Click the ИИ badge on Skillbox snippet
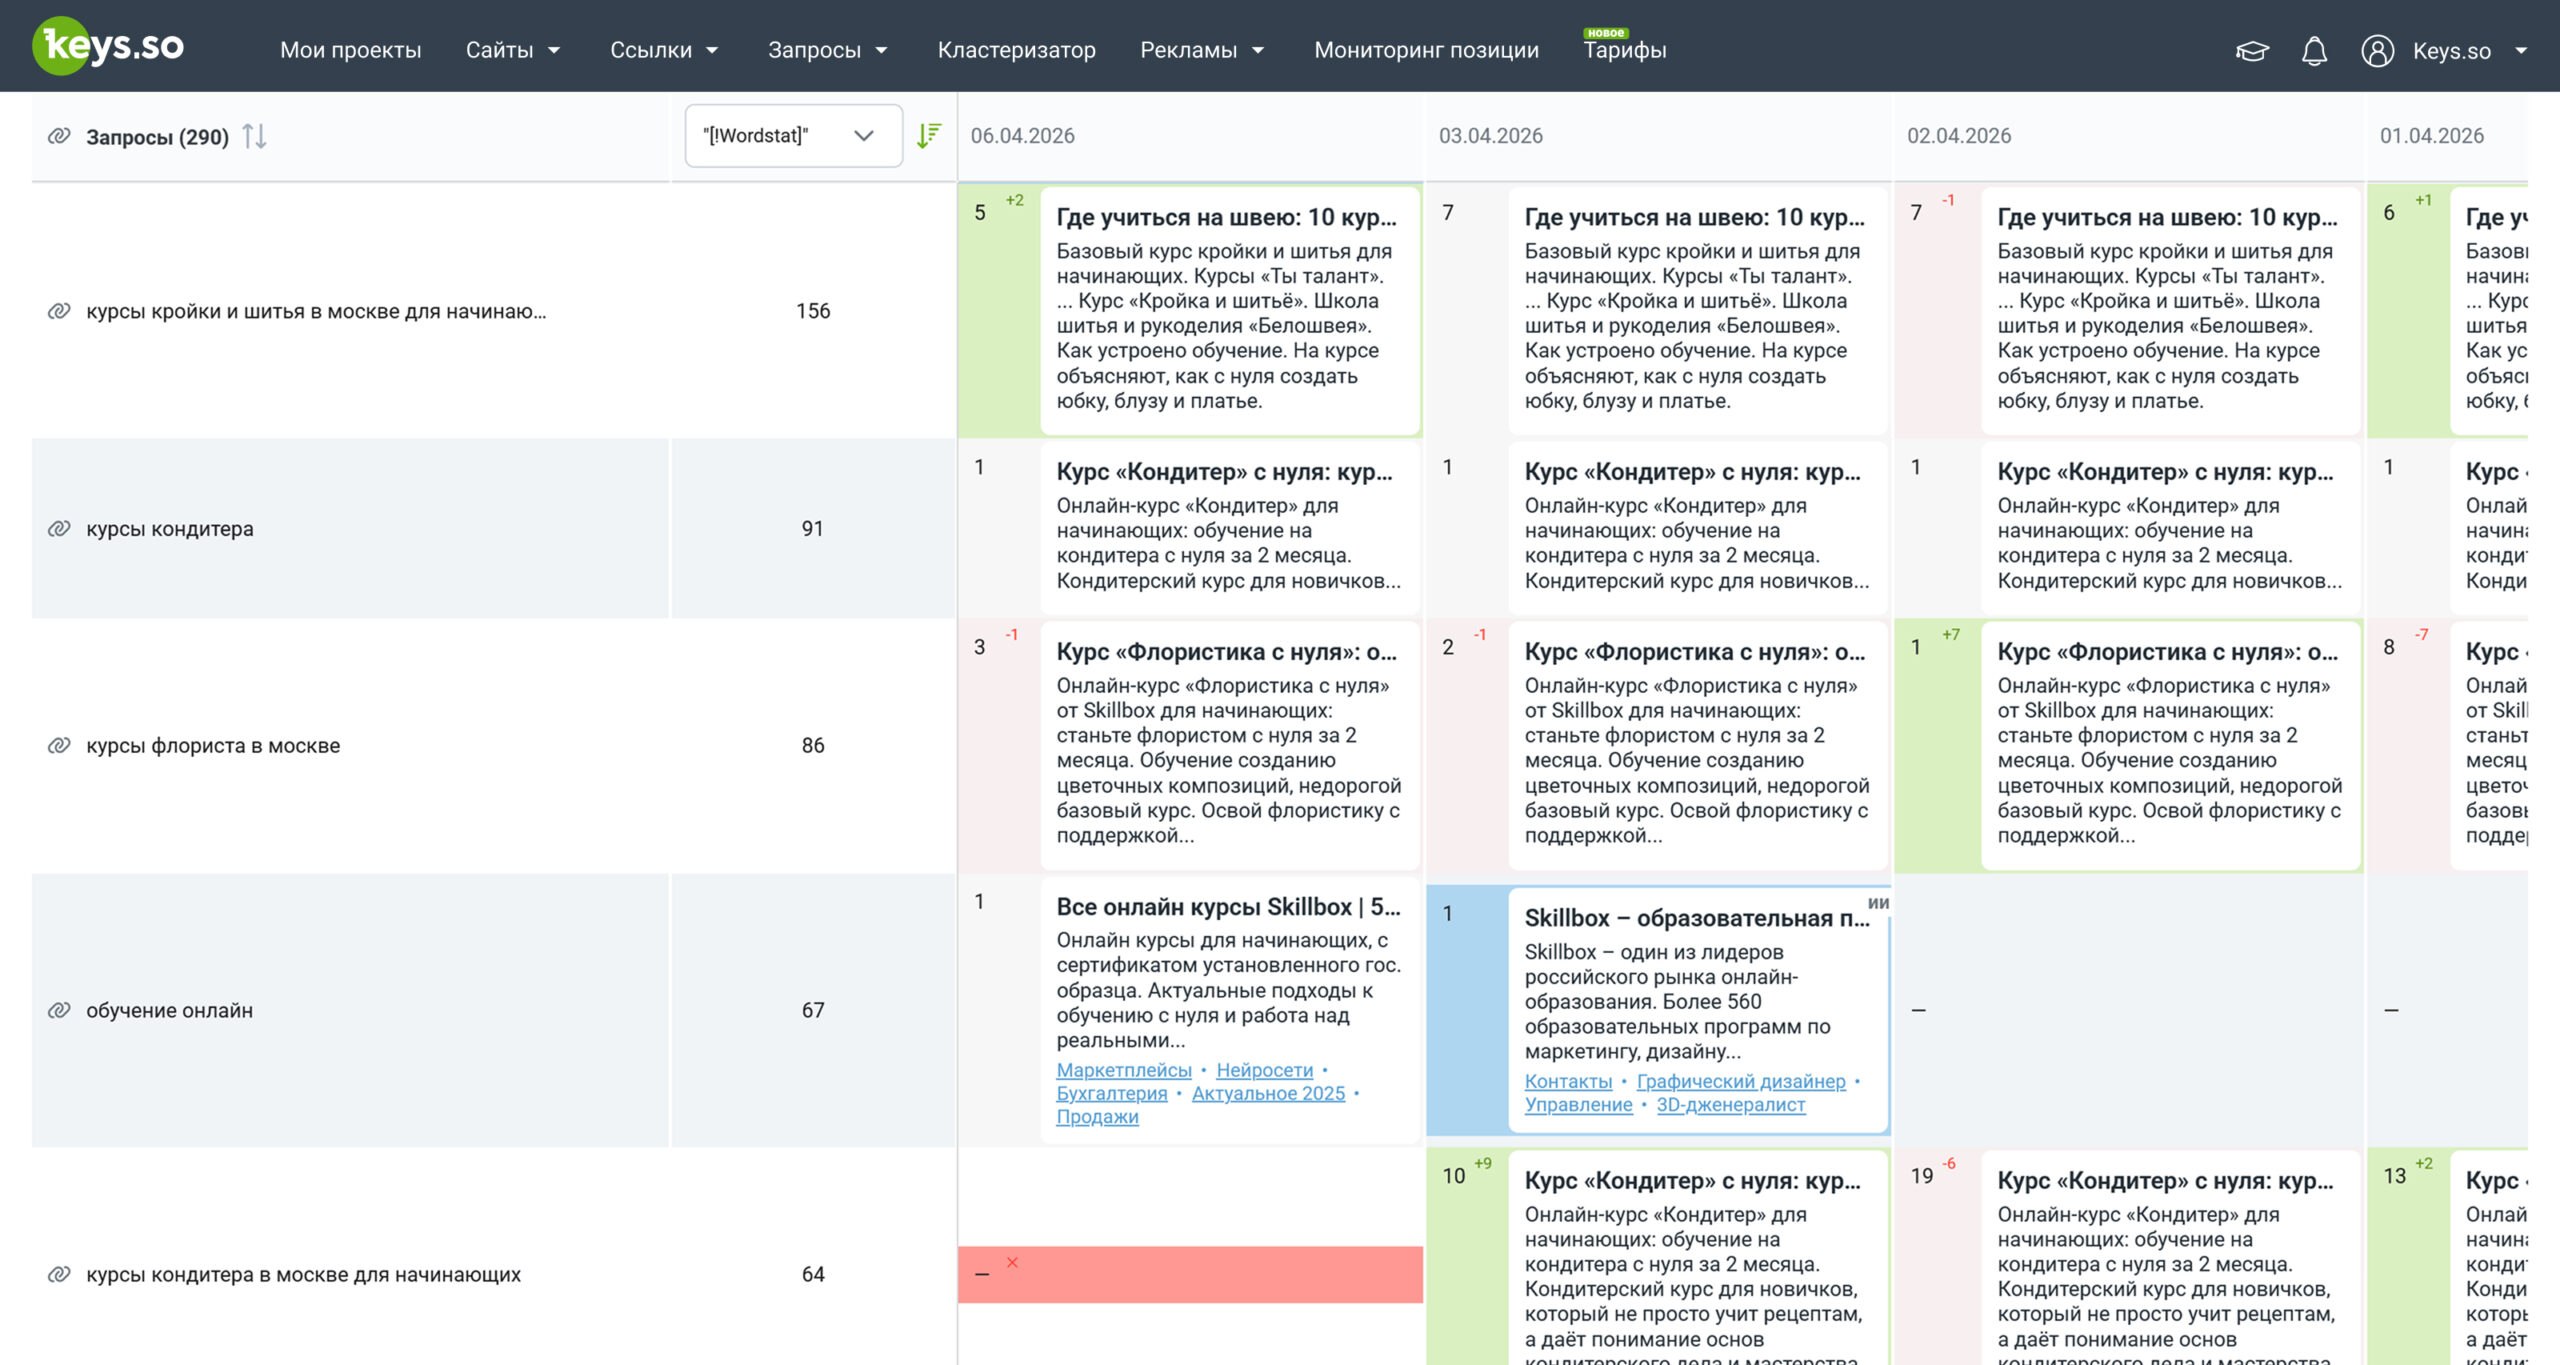The height and width of the screenshot is (1365, 2560). coord(1878,902)
